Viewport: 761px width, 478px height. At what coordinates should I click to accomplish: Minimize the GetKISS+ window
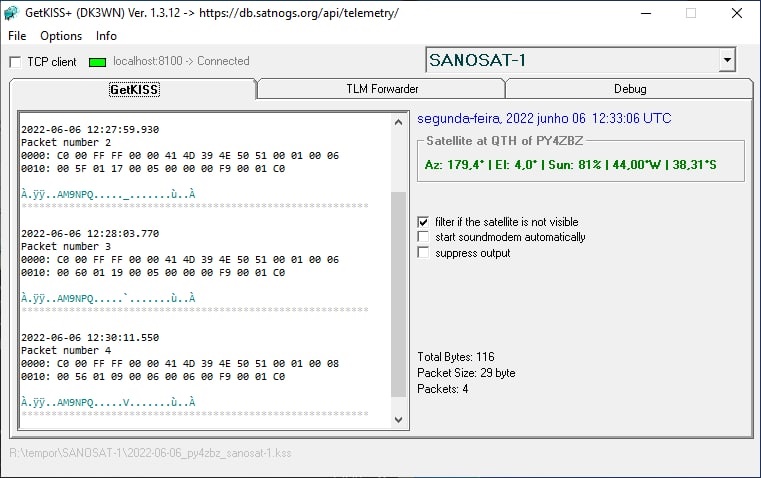[x=645, y=13]
